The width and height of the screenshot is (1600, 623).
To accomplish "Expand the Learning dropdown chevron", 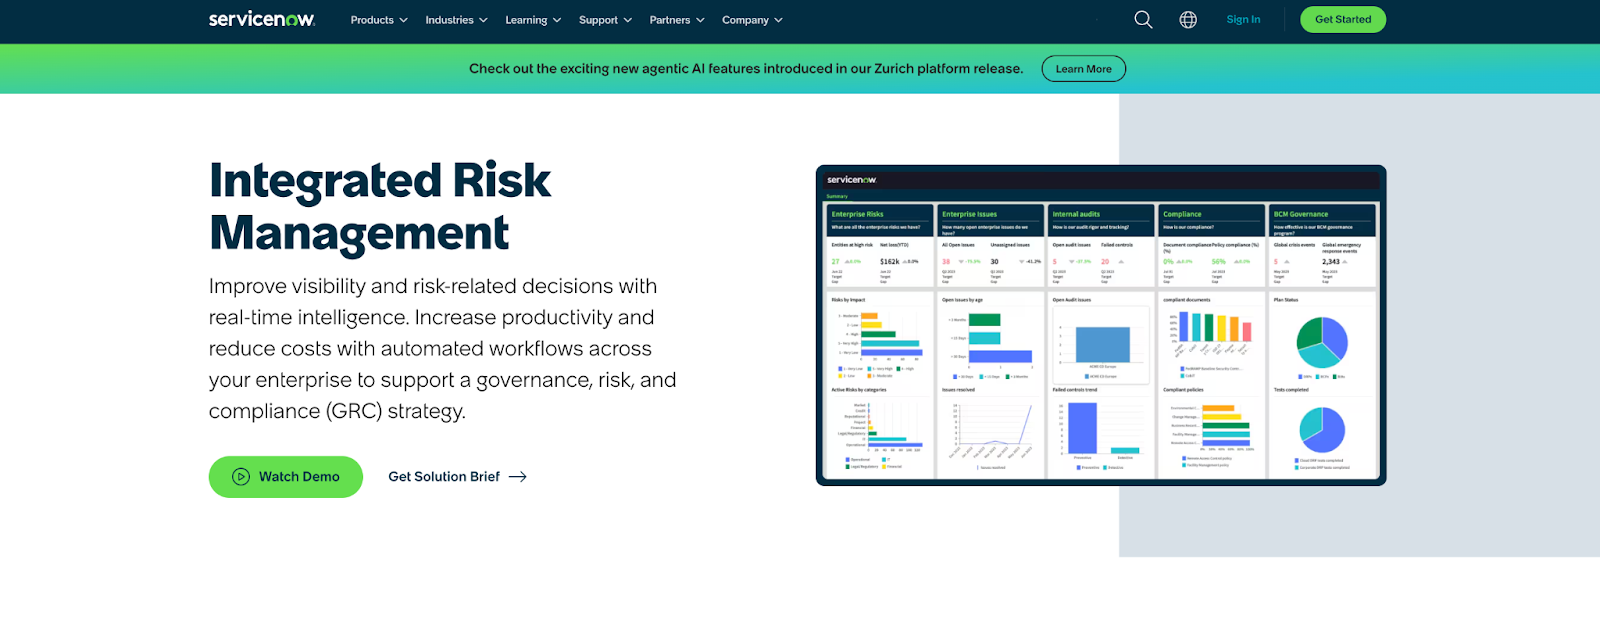I will click(557, 20).
